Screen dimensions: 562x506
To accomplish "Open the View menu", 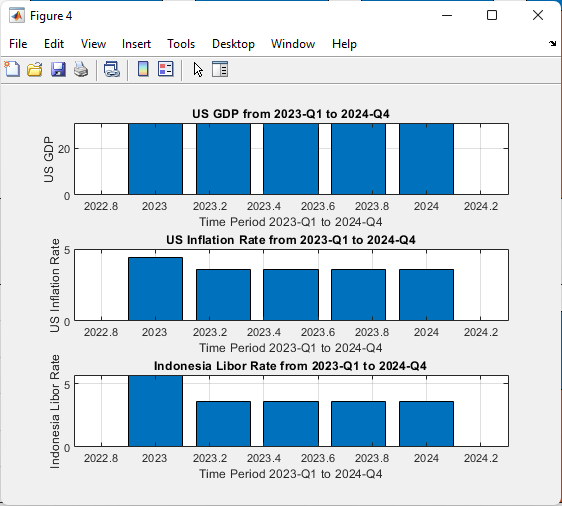I will click(93, 44).
